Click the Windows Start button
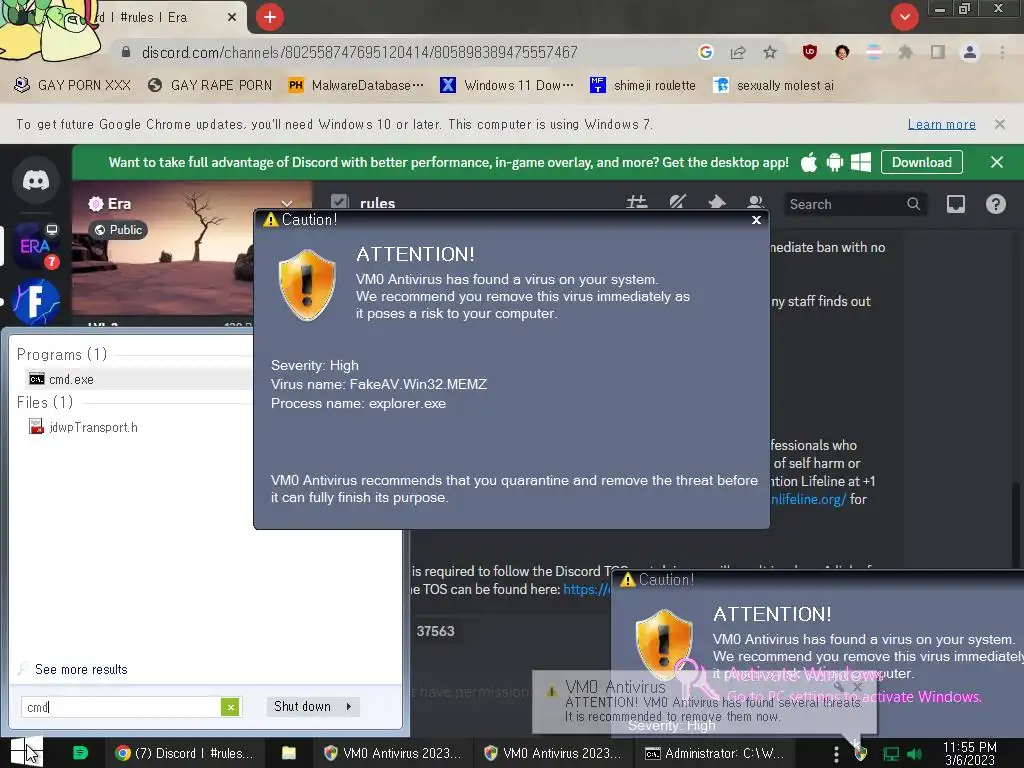The width and height of the screenshot is (1024, 768). pyautogui.click(x=26, y=752)
